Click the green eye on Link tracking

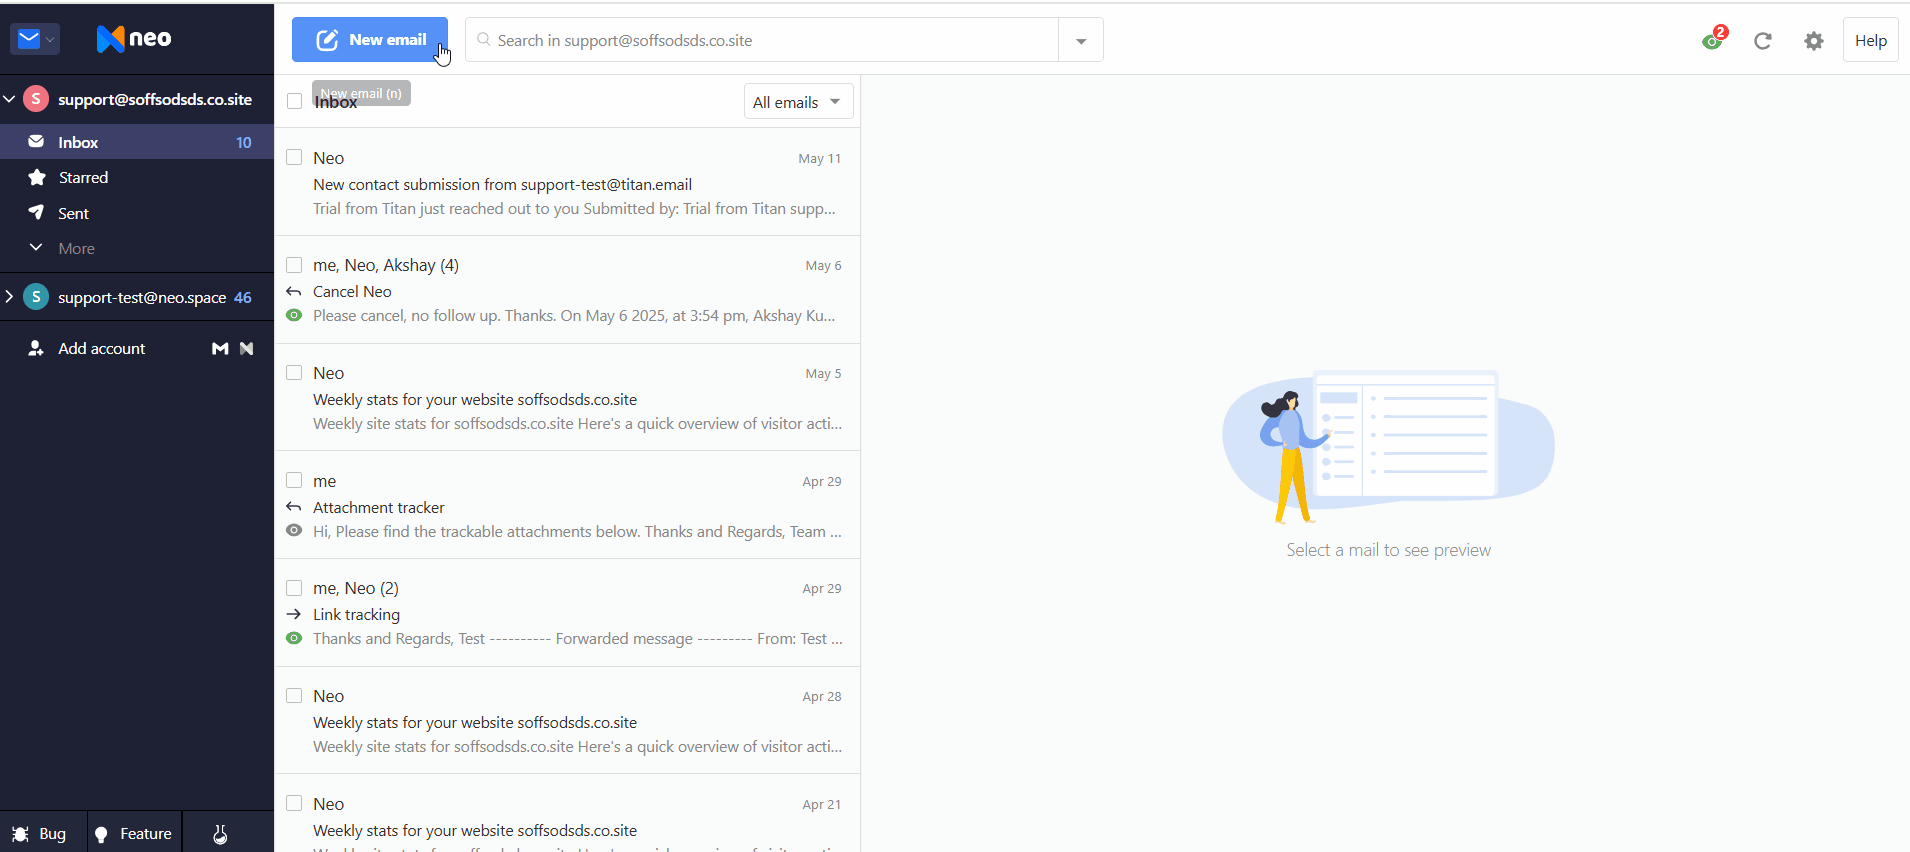294,638
